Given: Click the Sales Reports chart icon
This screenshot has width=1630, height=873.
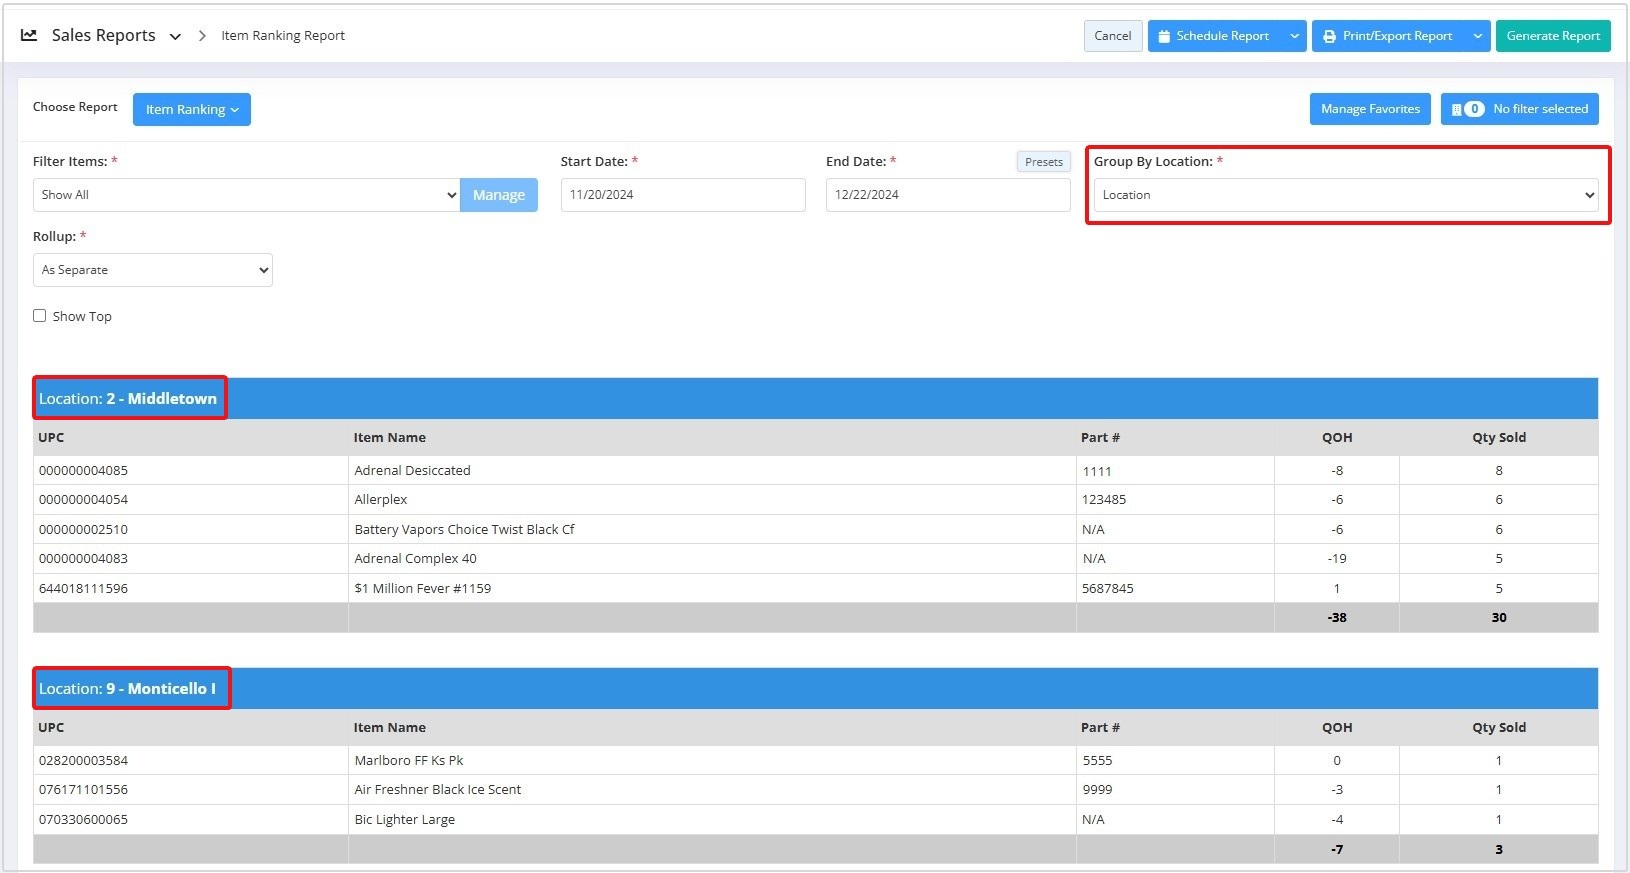Looking at the screenshot, I should pyautogui.click(x=29, y=35).
